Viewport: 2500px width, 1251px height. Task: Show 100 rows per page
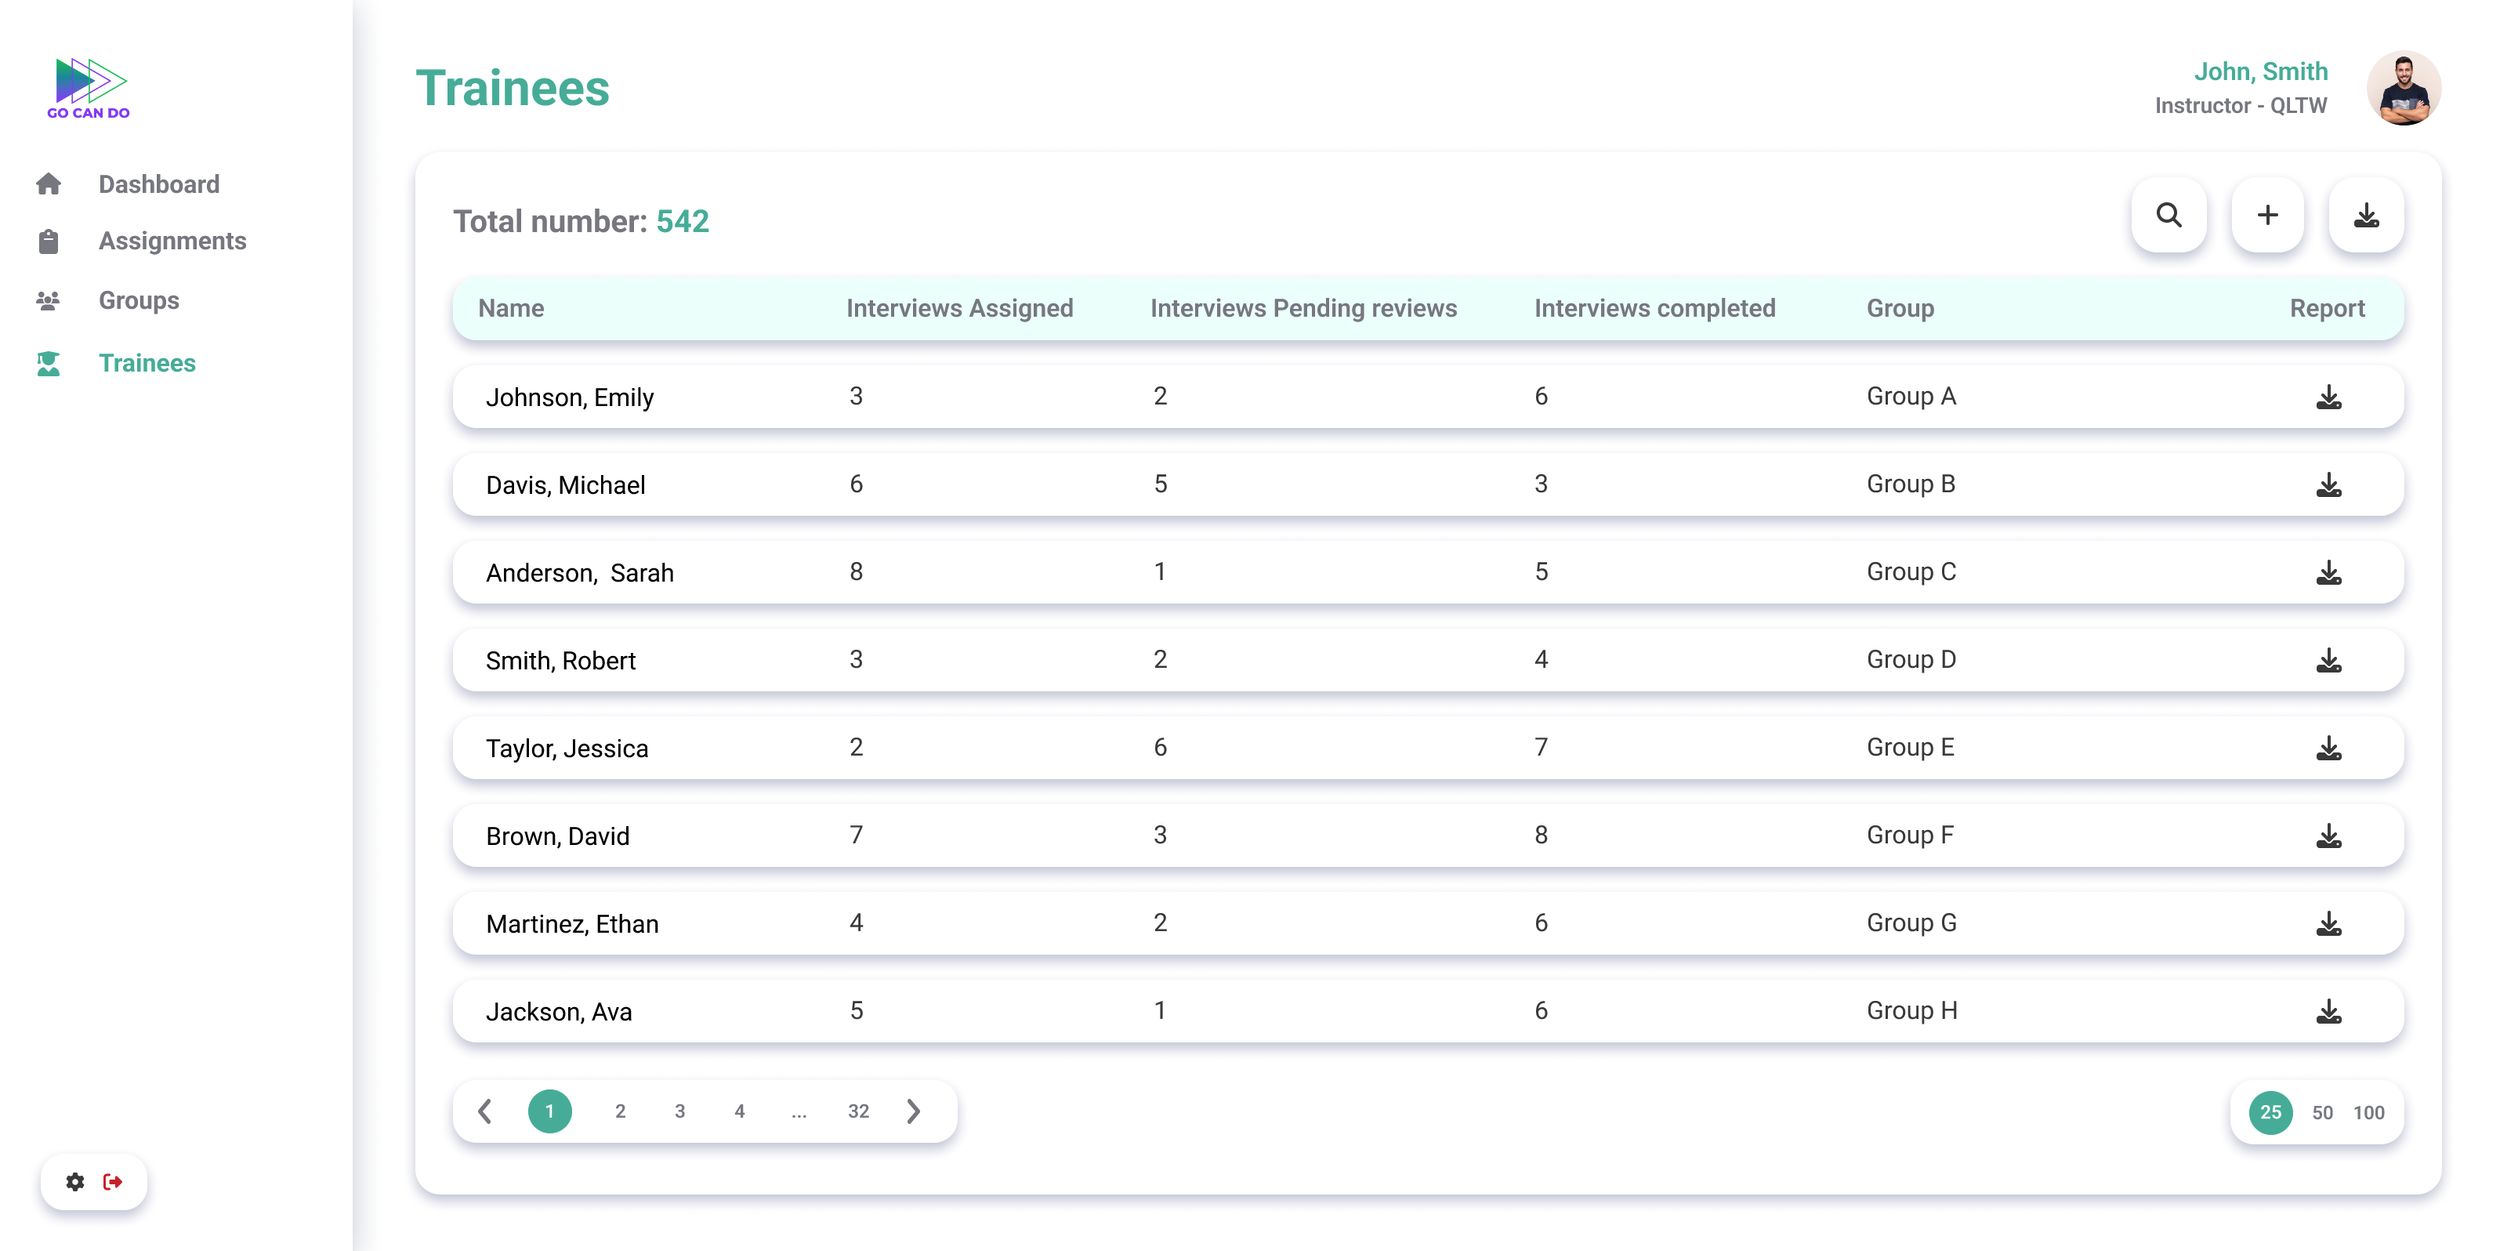pyautogui.click(x=2368, y=1112)
